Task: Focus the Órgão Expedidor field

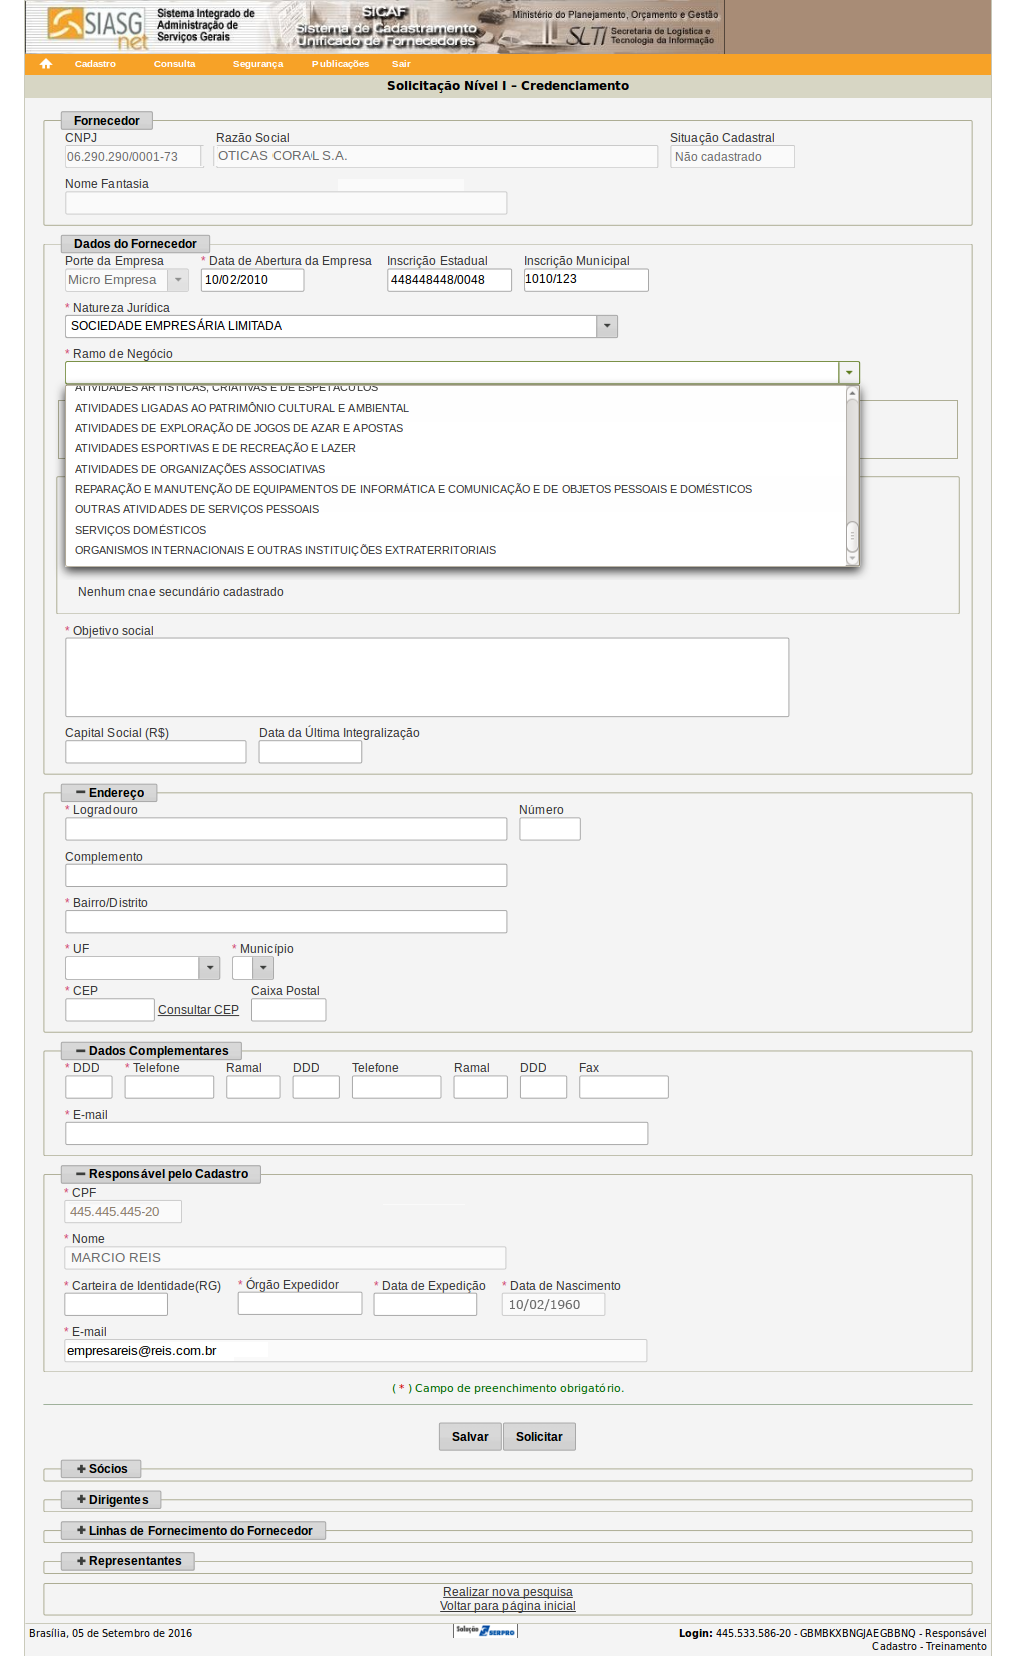Action: [300, 1303]
